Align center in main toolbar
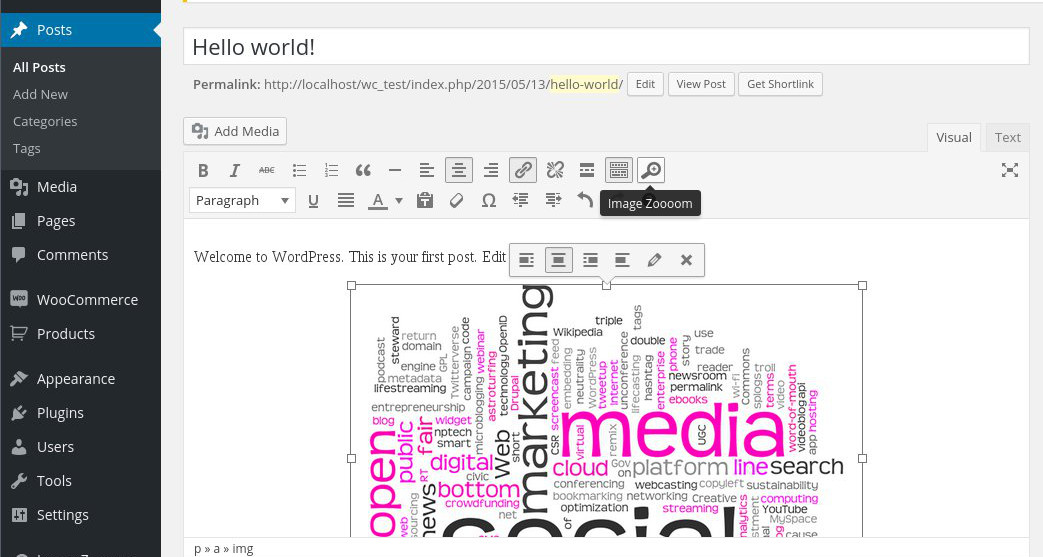Viewport: 1043px width, 557px height. (459, 170)
